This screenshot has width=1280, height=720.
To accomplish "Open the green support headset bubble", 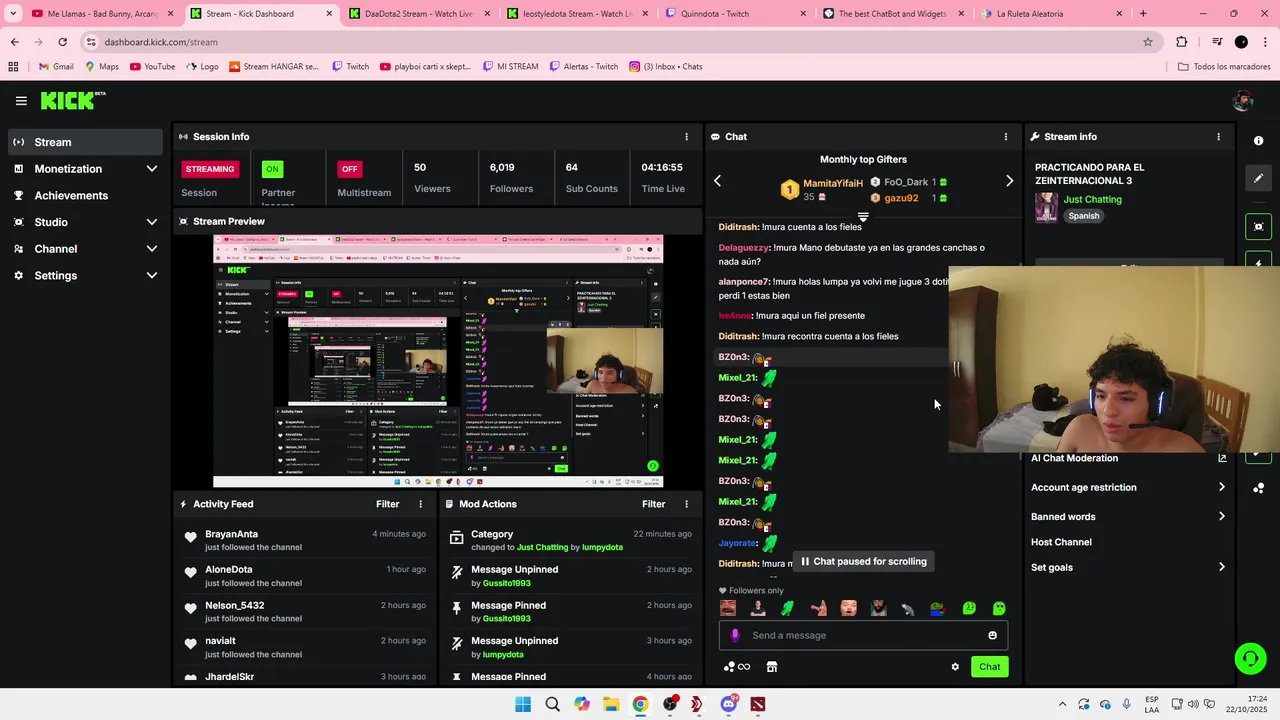I will (x=1250, y=658).
